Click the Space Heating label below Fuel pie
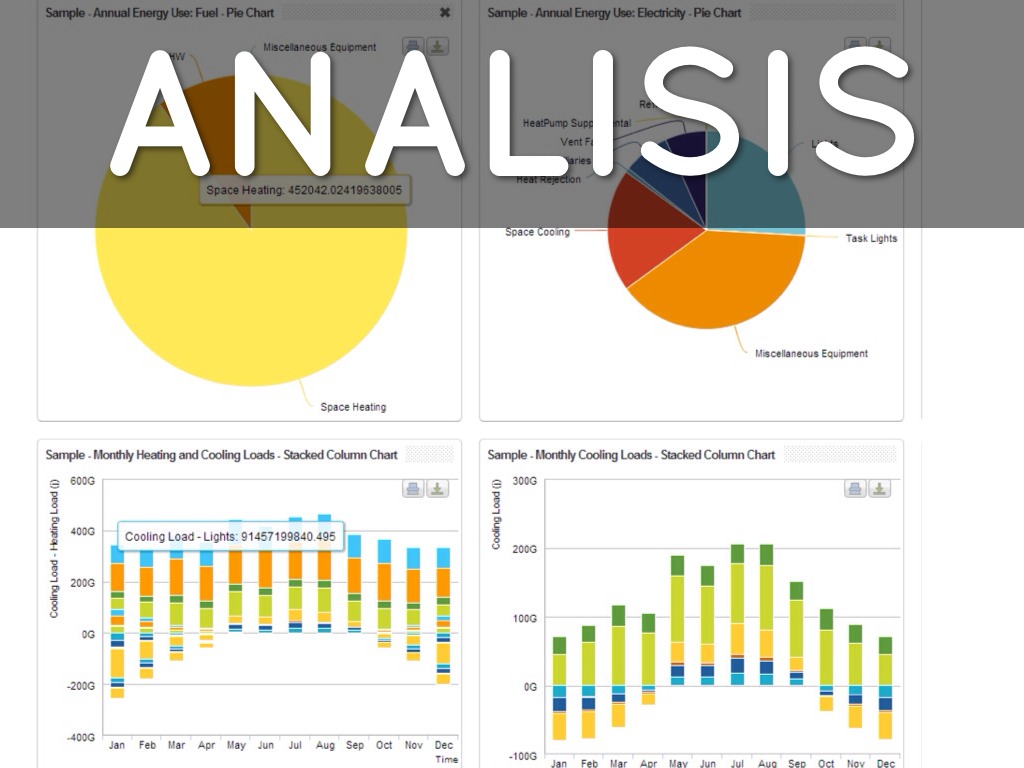The width and height of the screenshot is (1024, 768). coord(353,407)
